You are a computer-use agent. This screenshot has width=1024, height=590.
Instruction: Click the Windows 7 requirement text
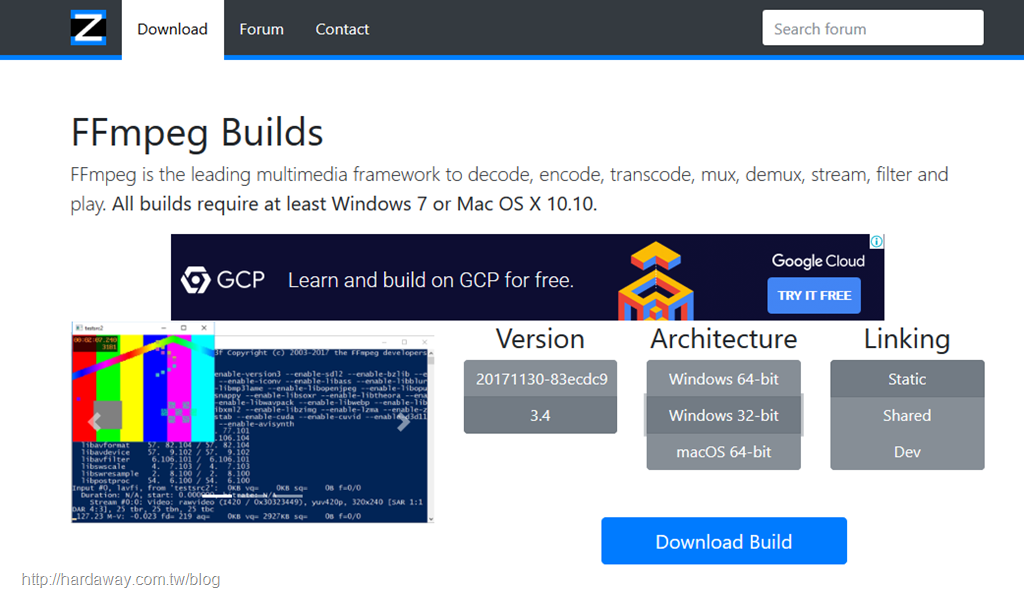point(354,204)
